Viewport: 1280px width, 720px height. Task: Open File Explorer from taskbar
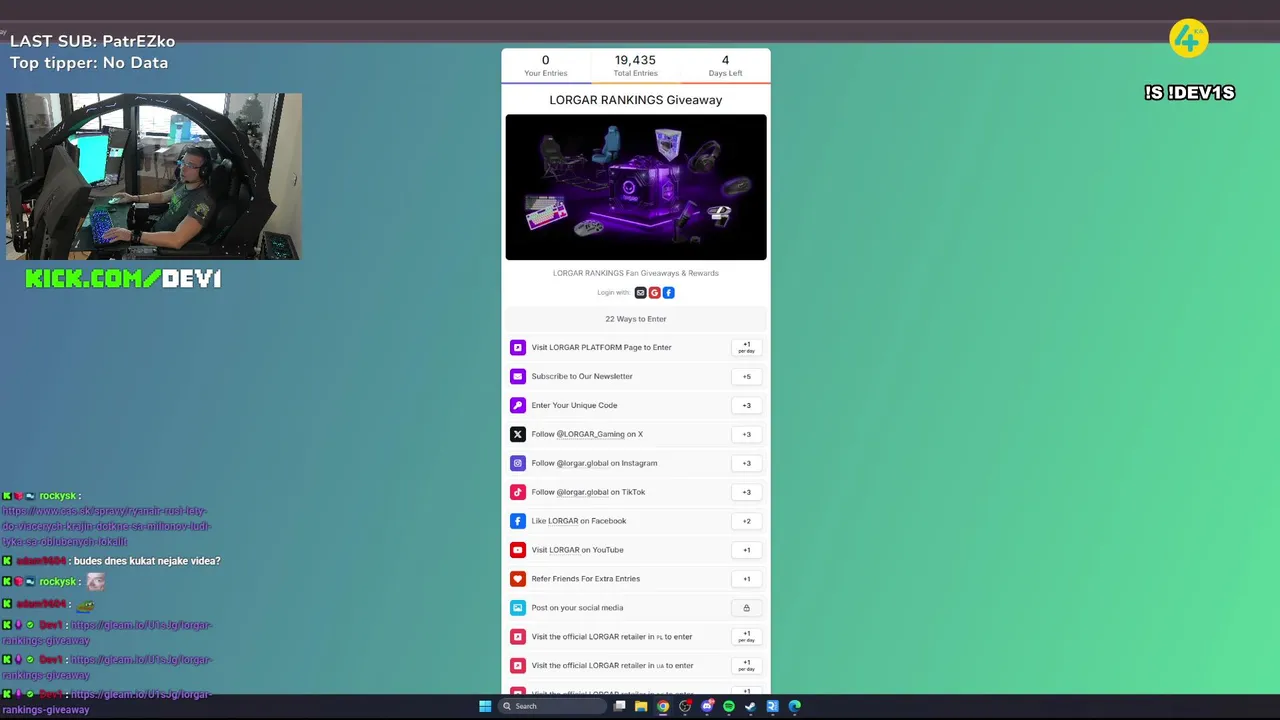coord(641,706)
